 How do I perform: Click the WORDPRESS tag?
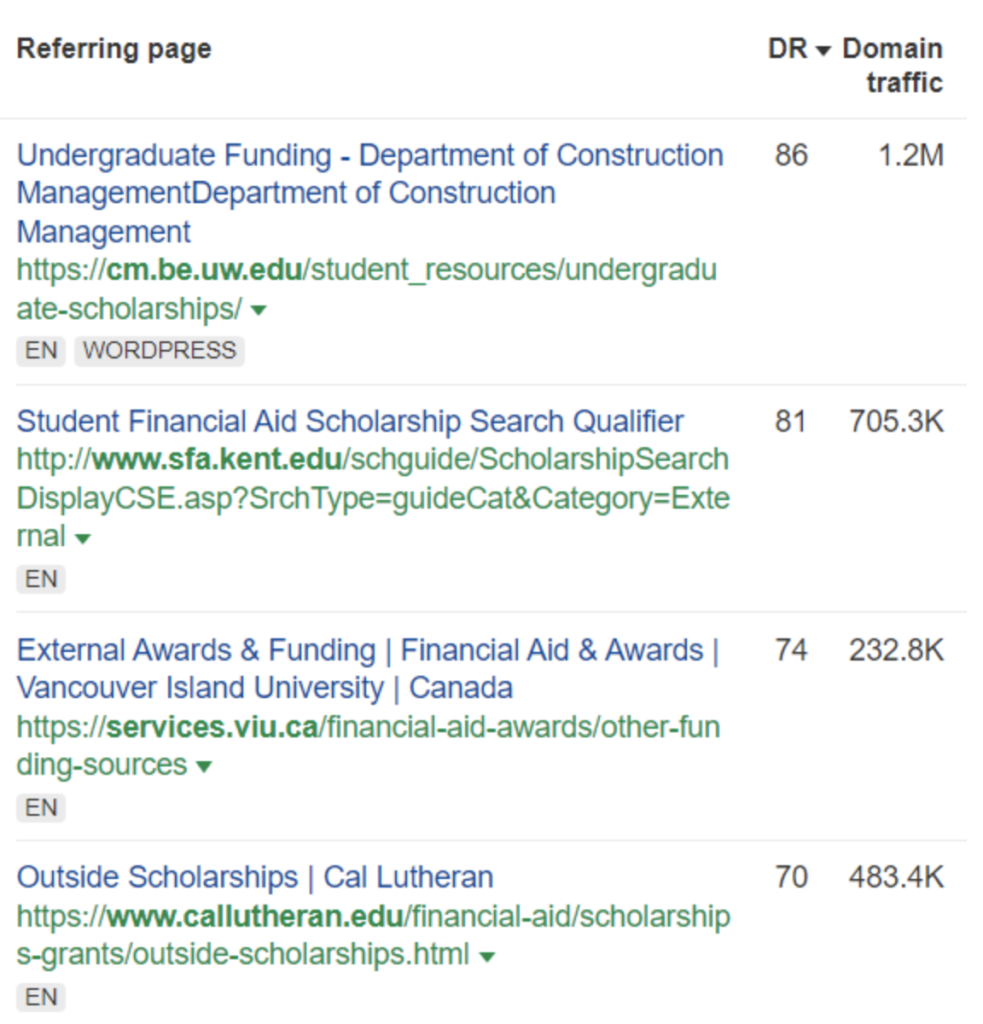point(159,351)
